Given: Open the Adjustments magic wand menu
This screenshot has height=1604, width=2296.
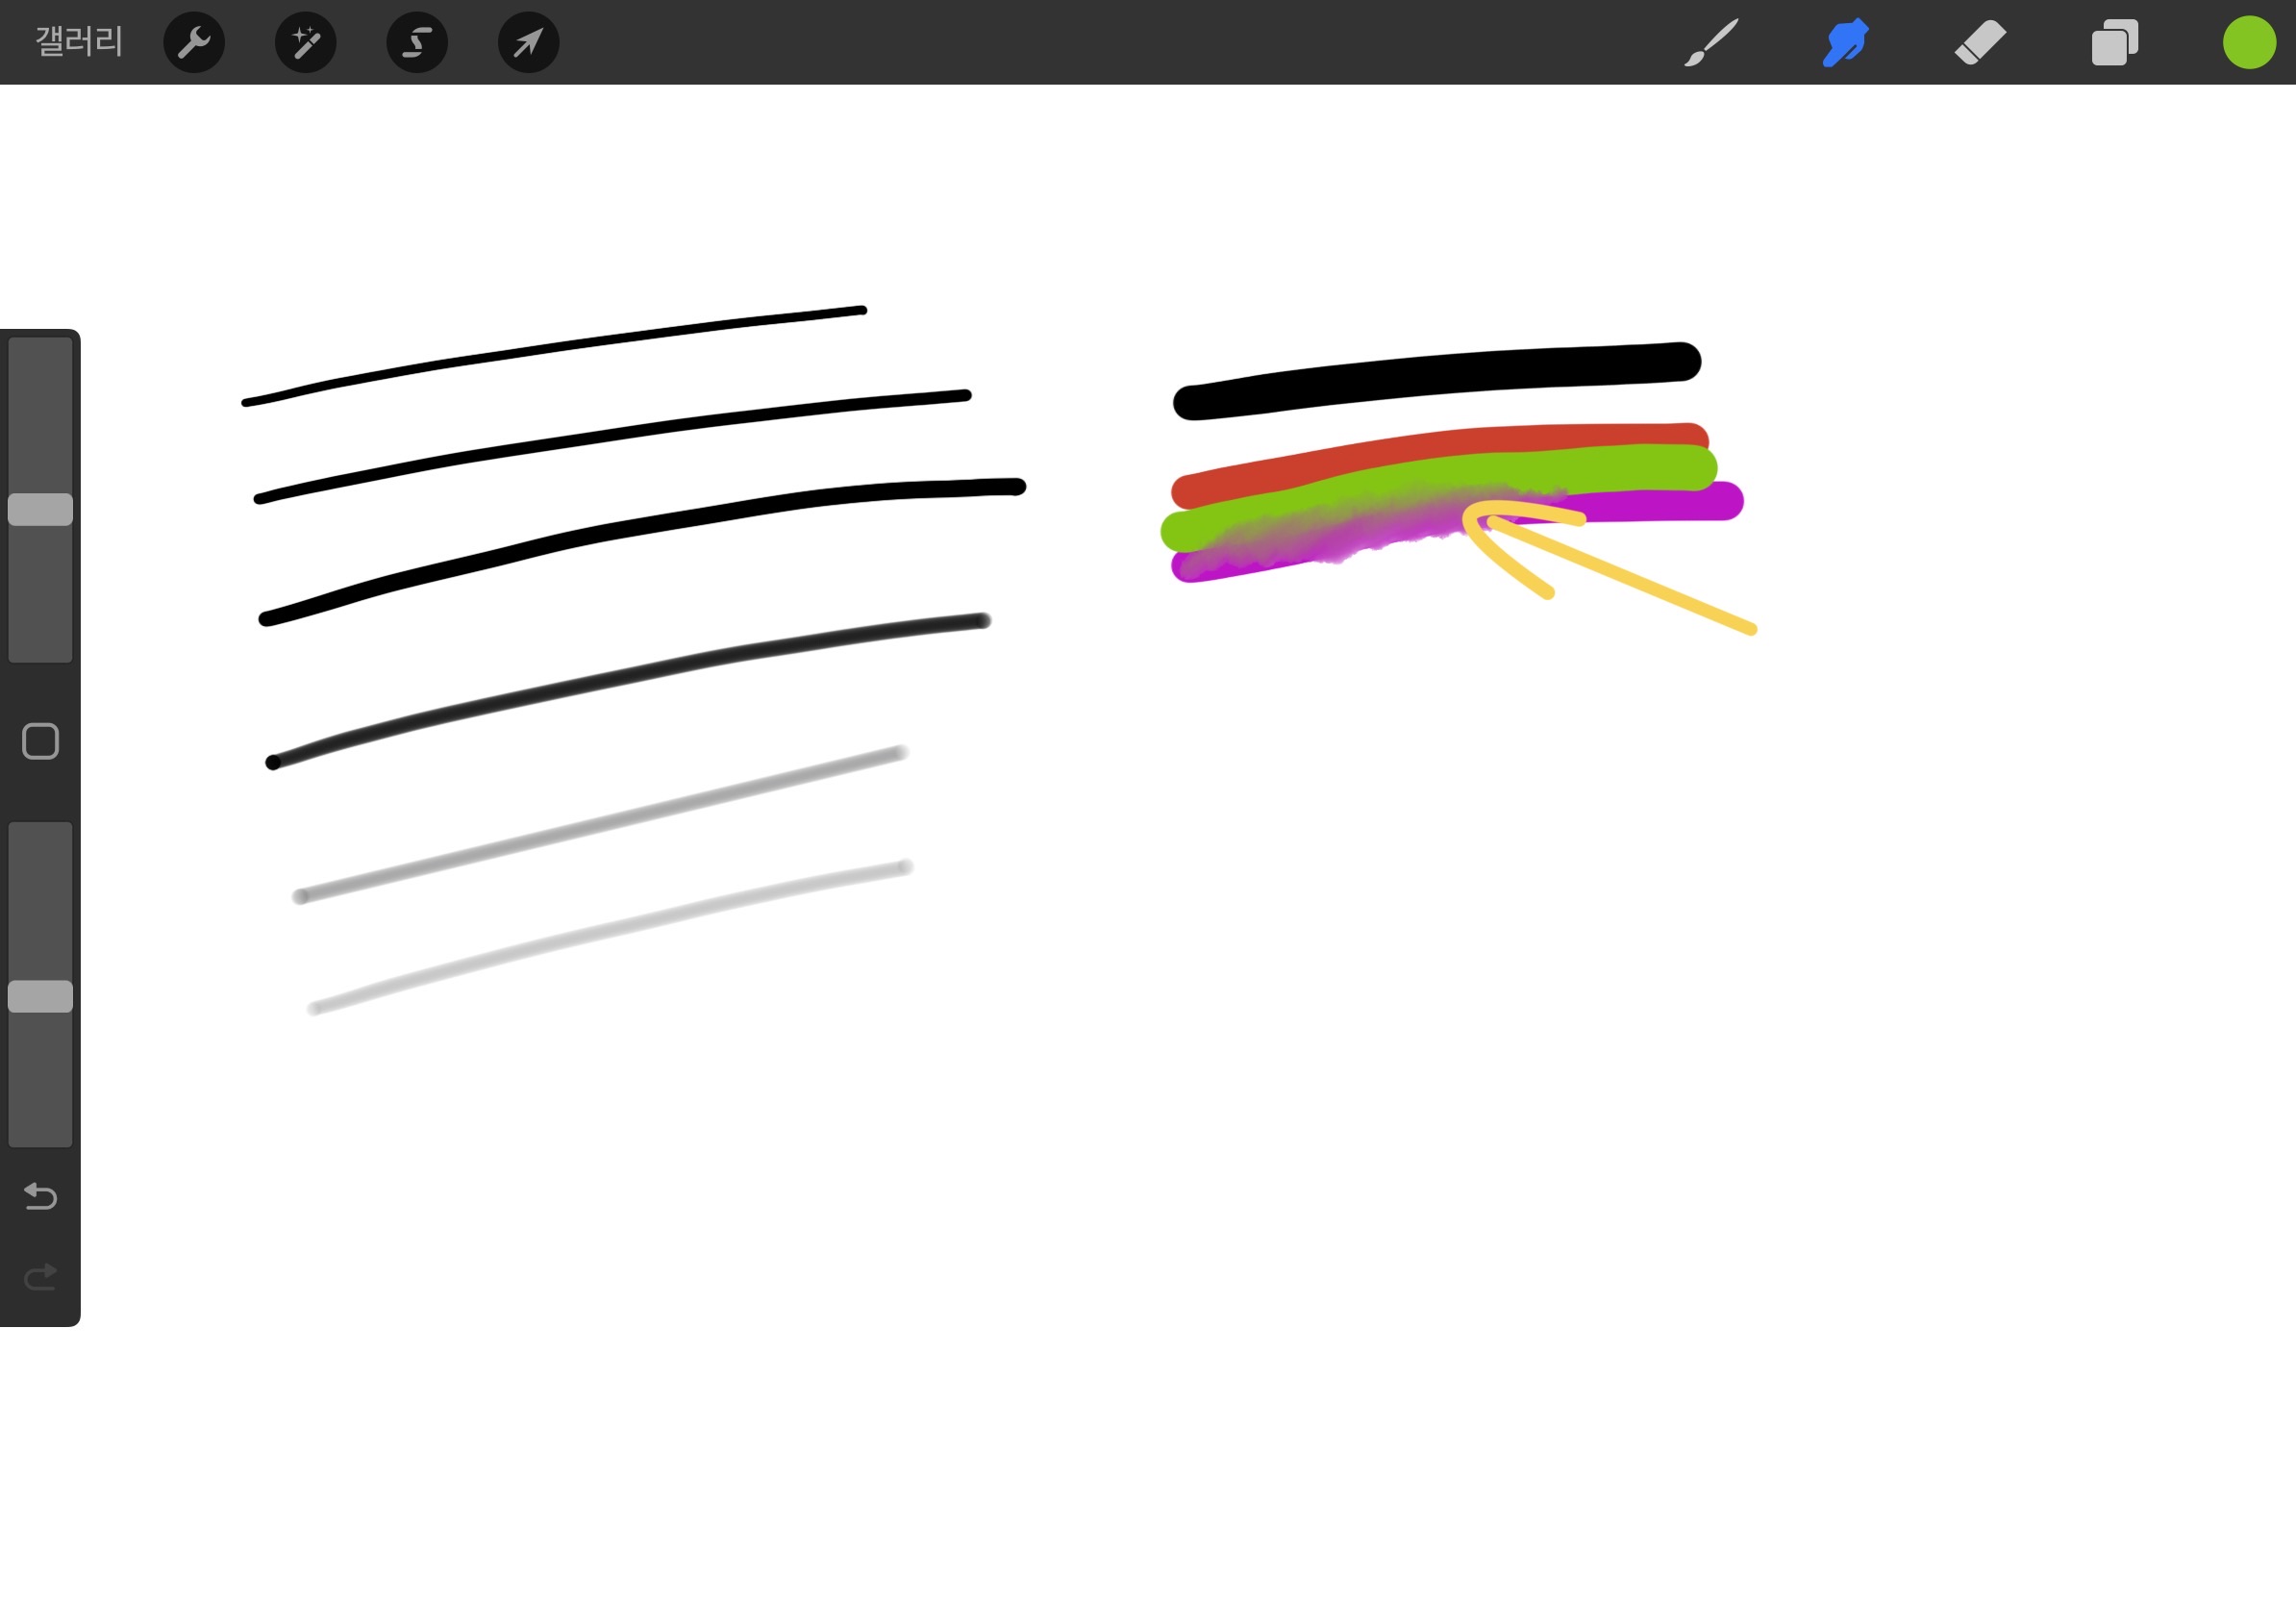Looking at the screenshot, I should point(305,42).
